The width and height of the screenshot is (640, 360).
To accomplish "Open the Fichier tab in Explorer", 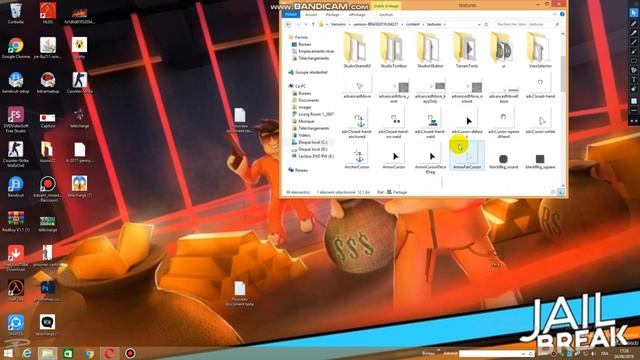I will click(x=291, y=14).
